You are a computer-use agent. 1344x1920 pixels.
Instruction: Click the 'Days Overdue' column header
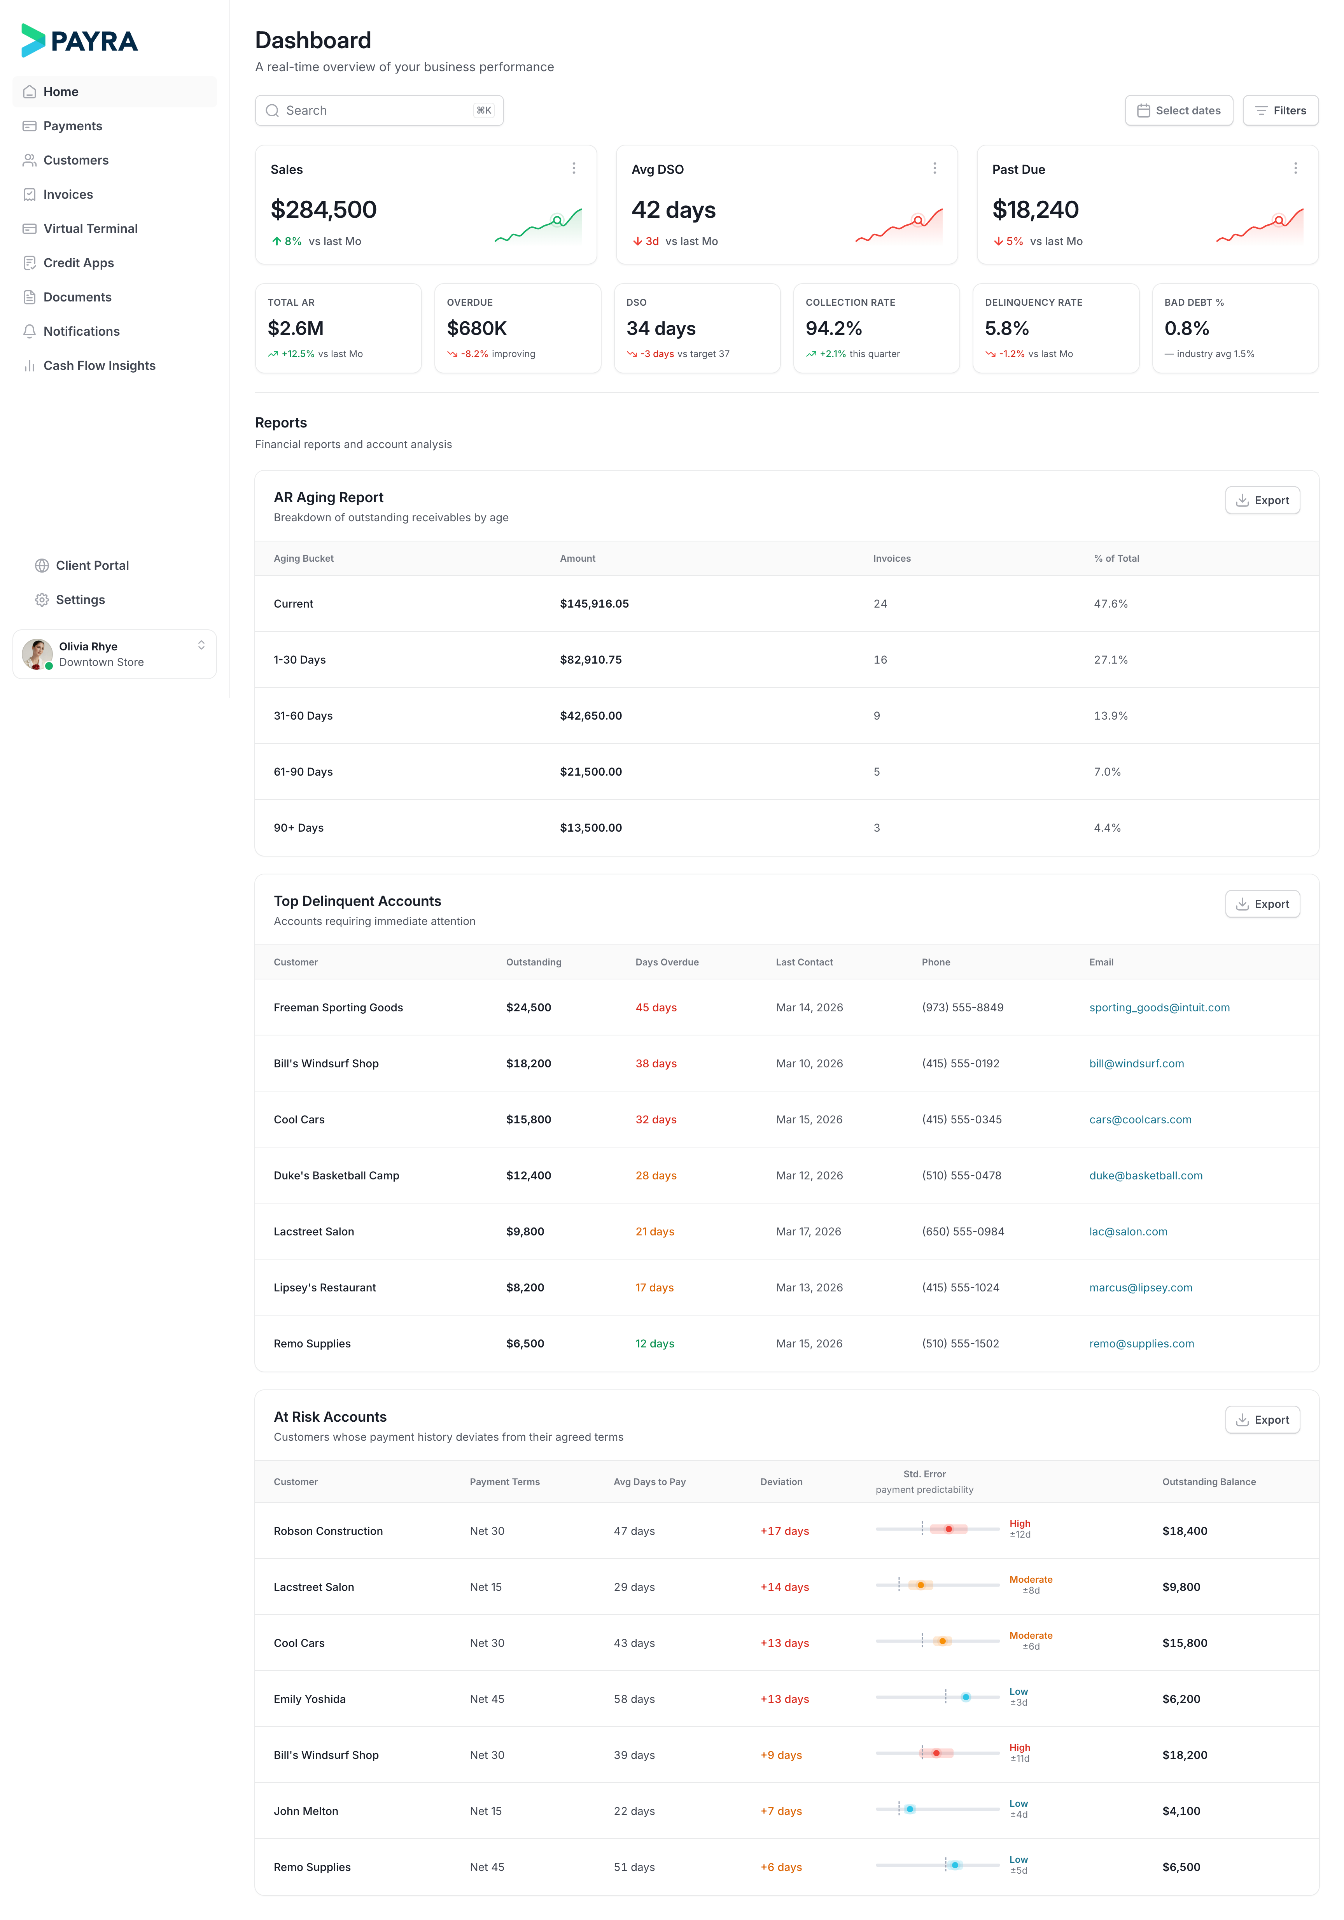coord(667,962)
